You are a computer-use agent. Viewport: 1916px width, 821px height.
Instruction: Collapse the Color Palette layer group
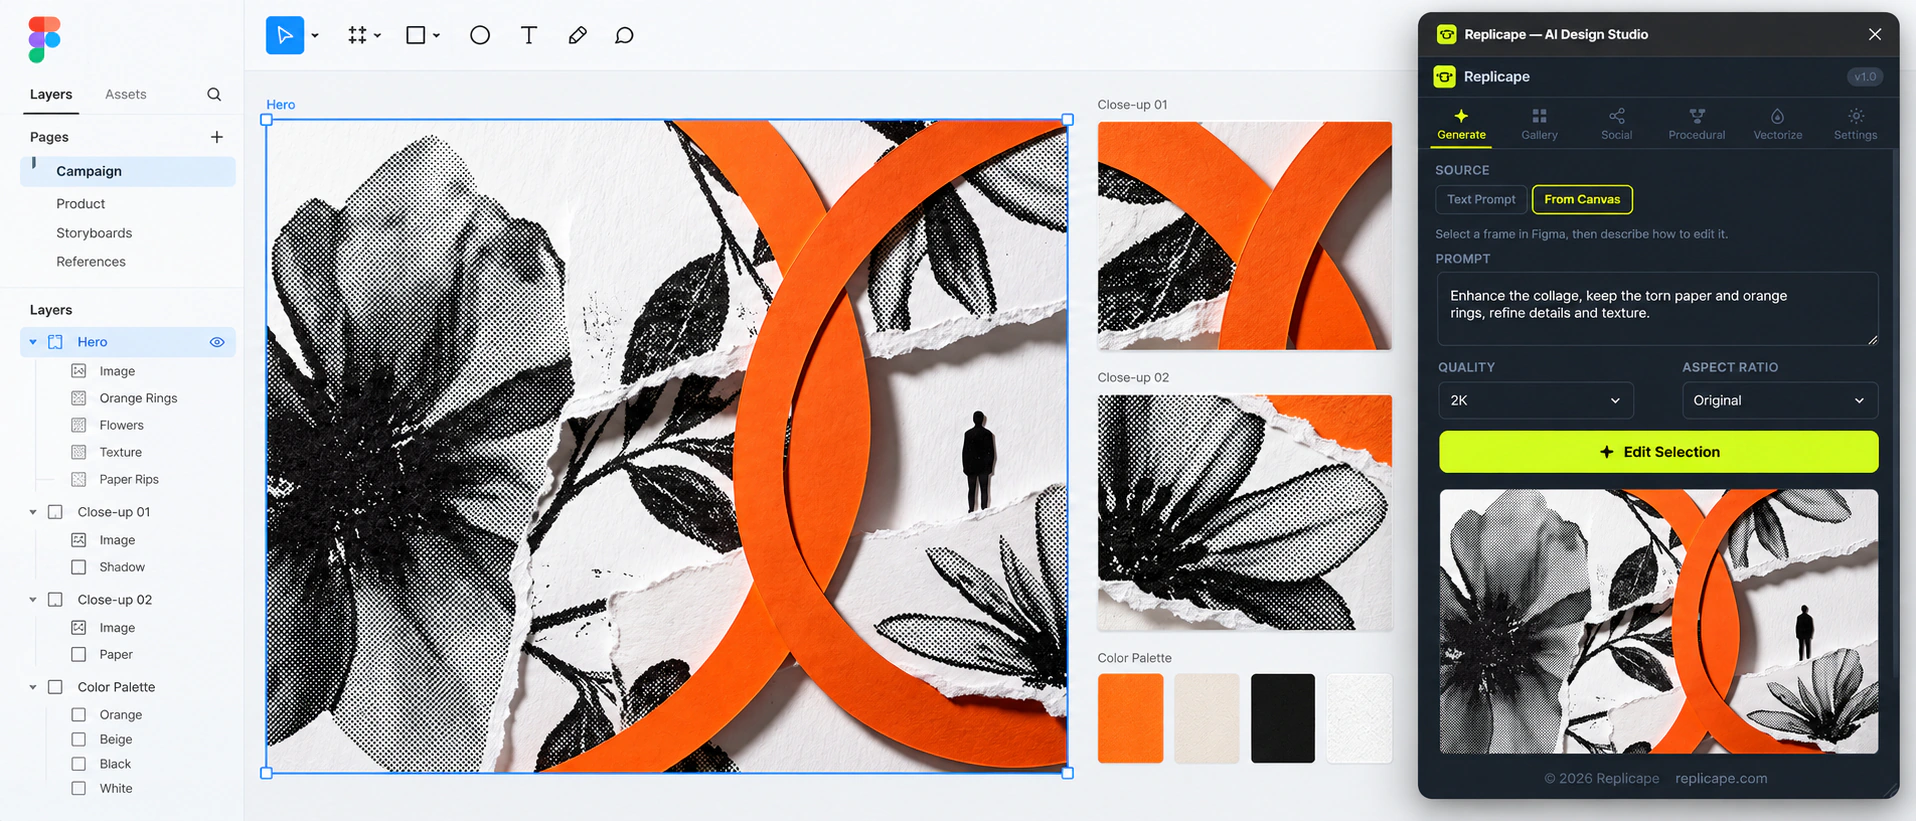[33, 687]
